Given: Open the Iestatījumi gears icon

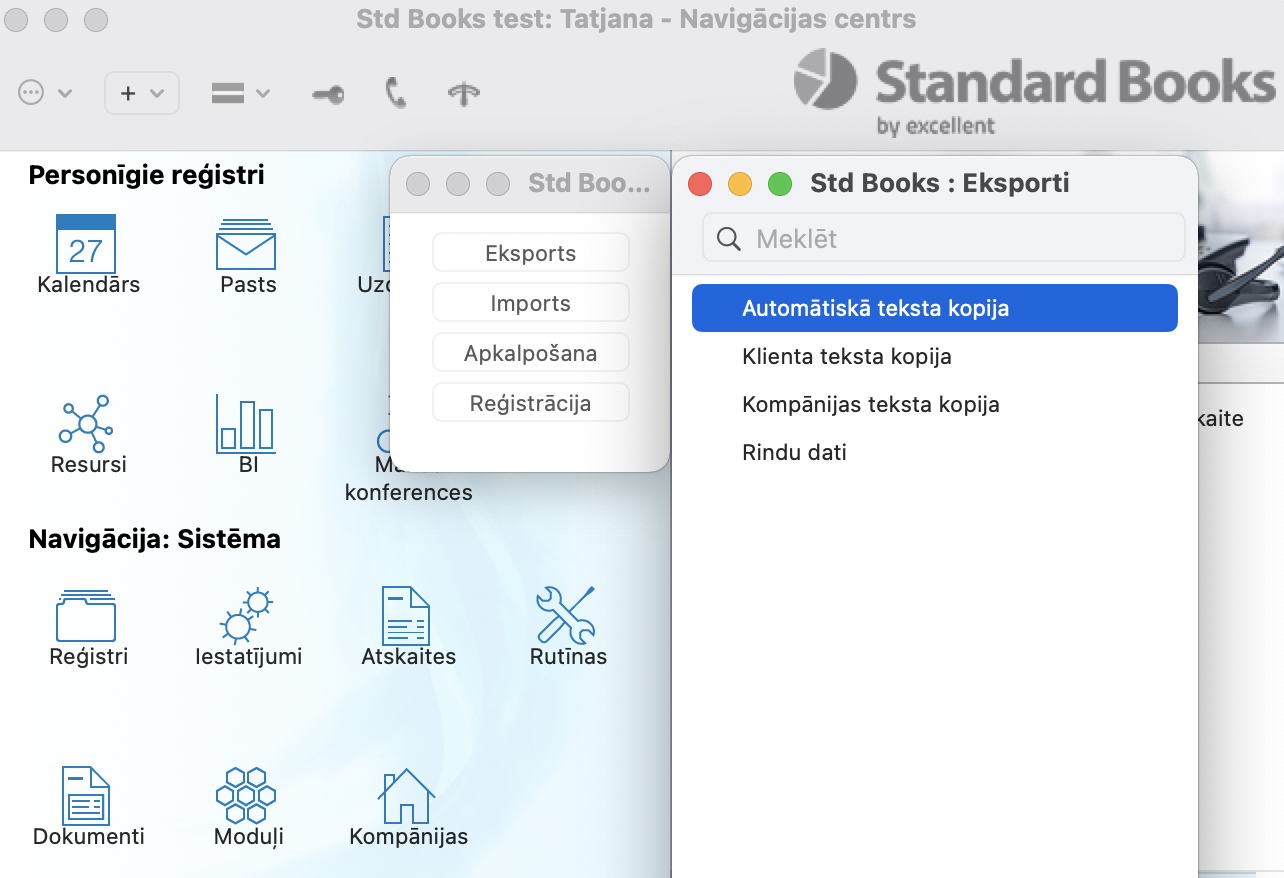Looking at the screenshot, I should pos(247,615).
